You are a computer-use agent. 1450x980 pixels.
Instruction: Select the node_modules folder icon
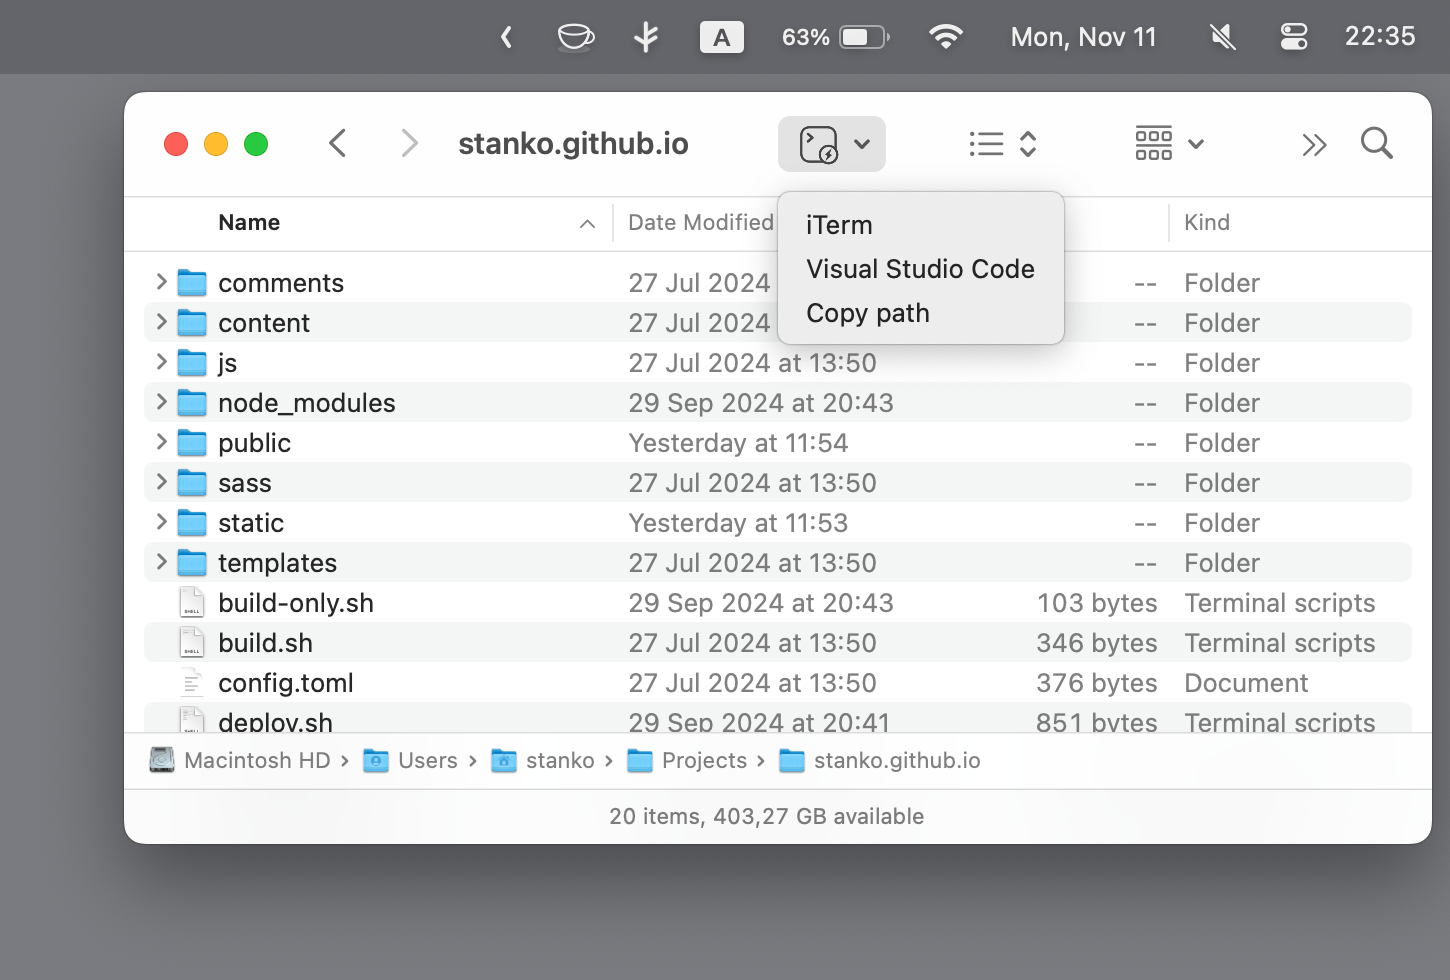(192, 403)
